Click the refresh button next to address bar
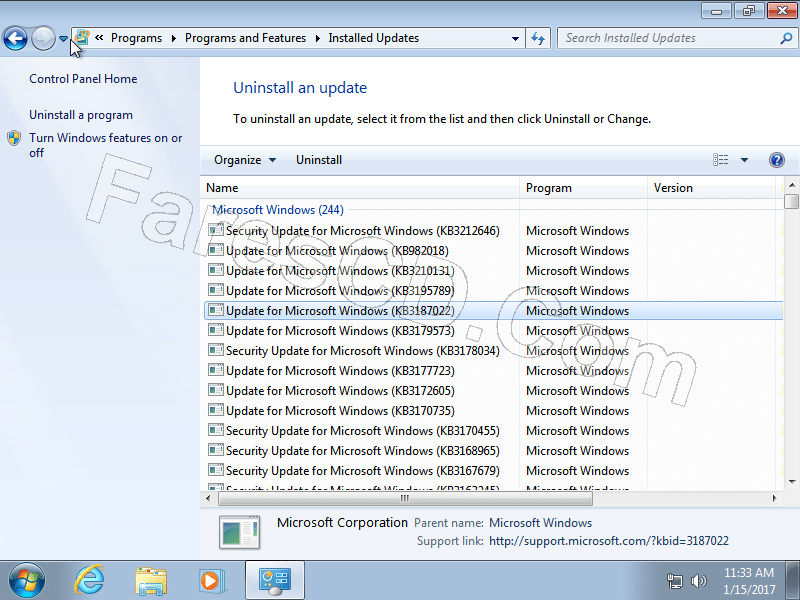The image size is (800, 600). point(538,38)
